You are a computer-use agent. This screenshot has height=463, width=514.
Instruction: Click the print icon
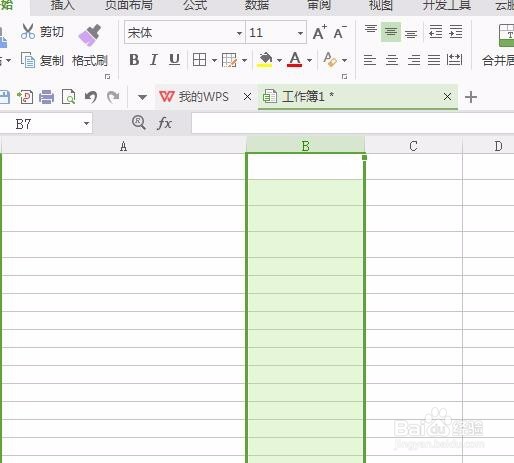pyautogui.click(x=46, y=97)
